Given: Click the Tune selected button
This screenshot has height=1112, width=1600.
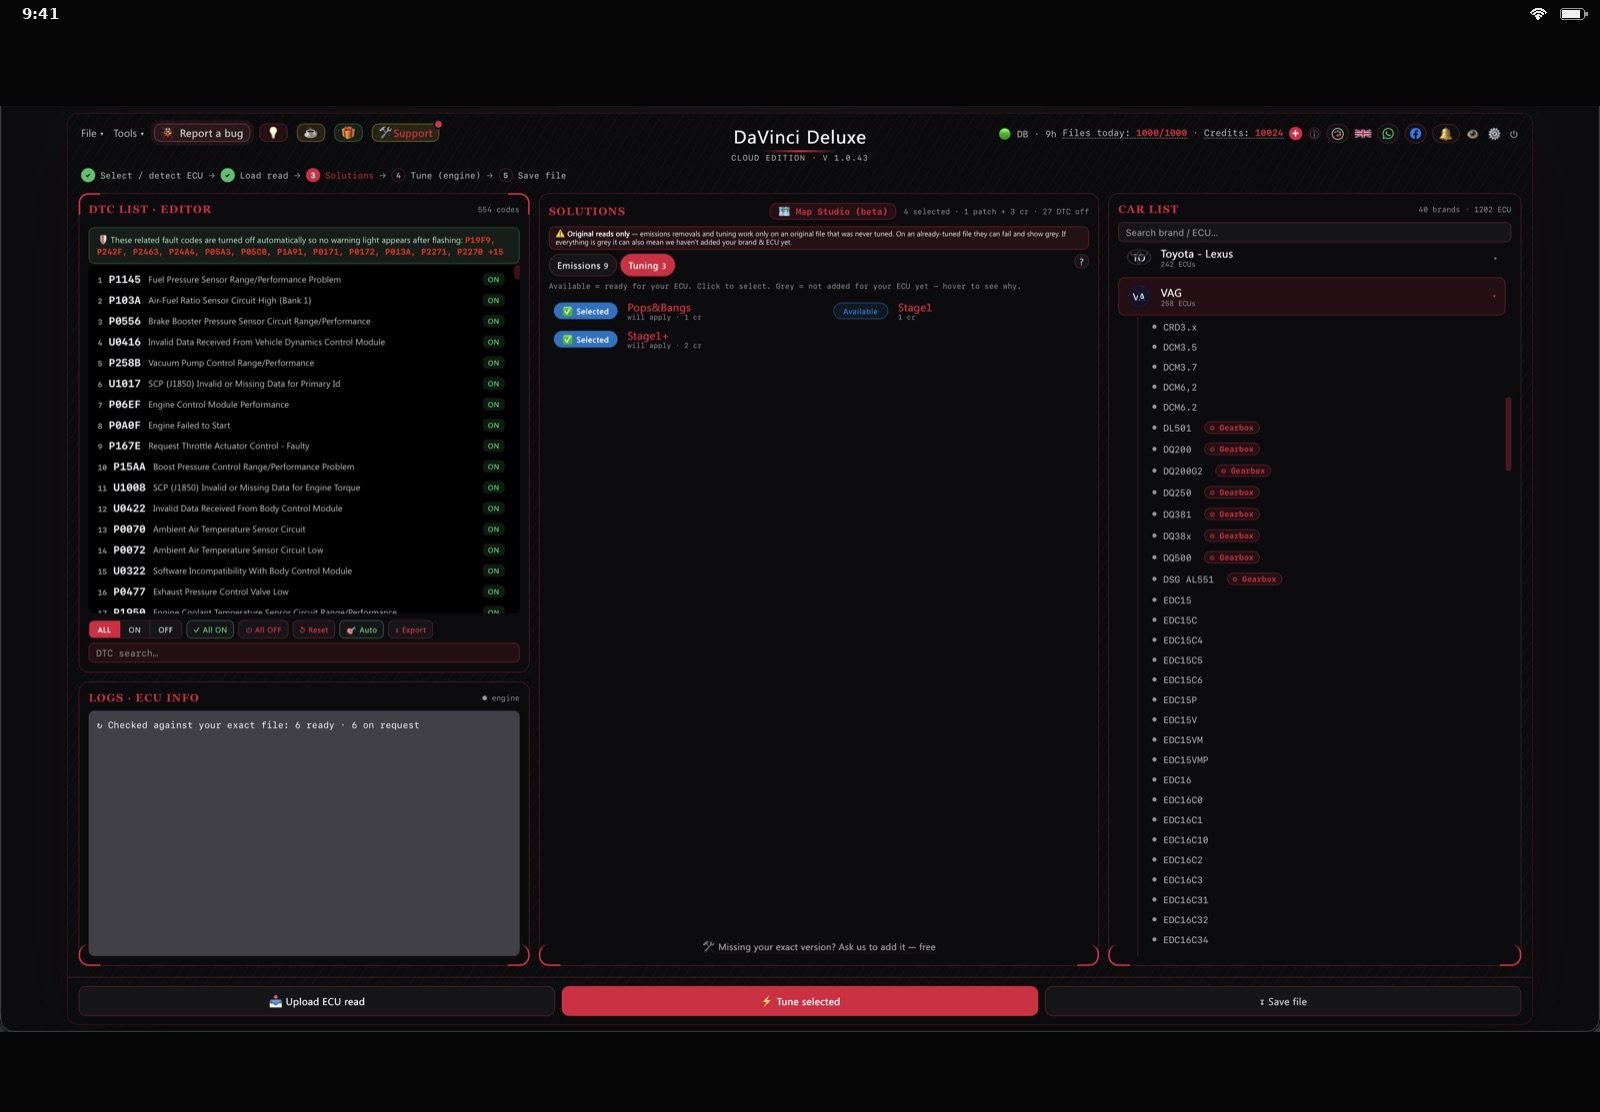Looking at the screenshot, I should (x=800, y=1001).
